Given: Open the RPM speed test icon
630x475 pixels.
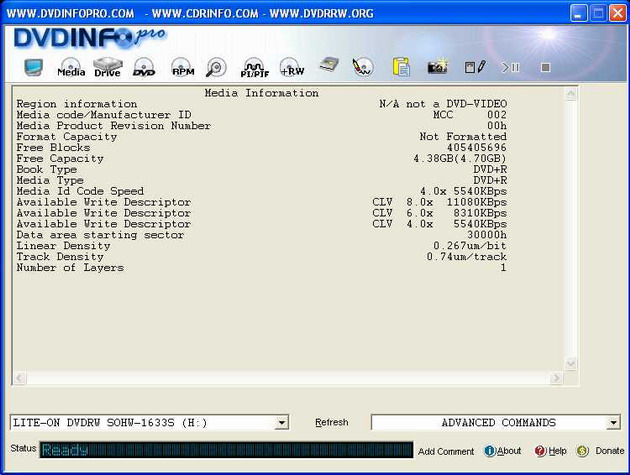Looking at the screenshot, I should (x=182, y=67).
